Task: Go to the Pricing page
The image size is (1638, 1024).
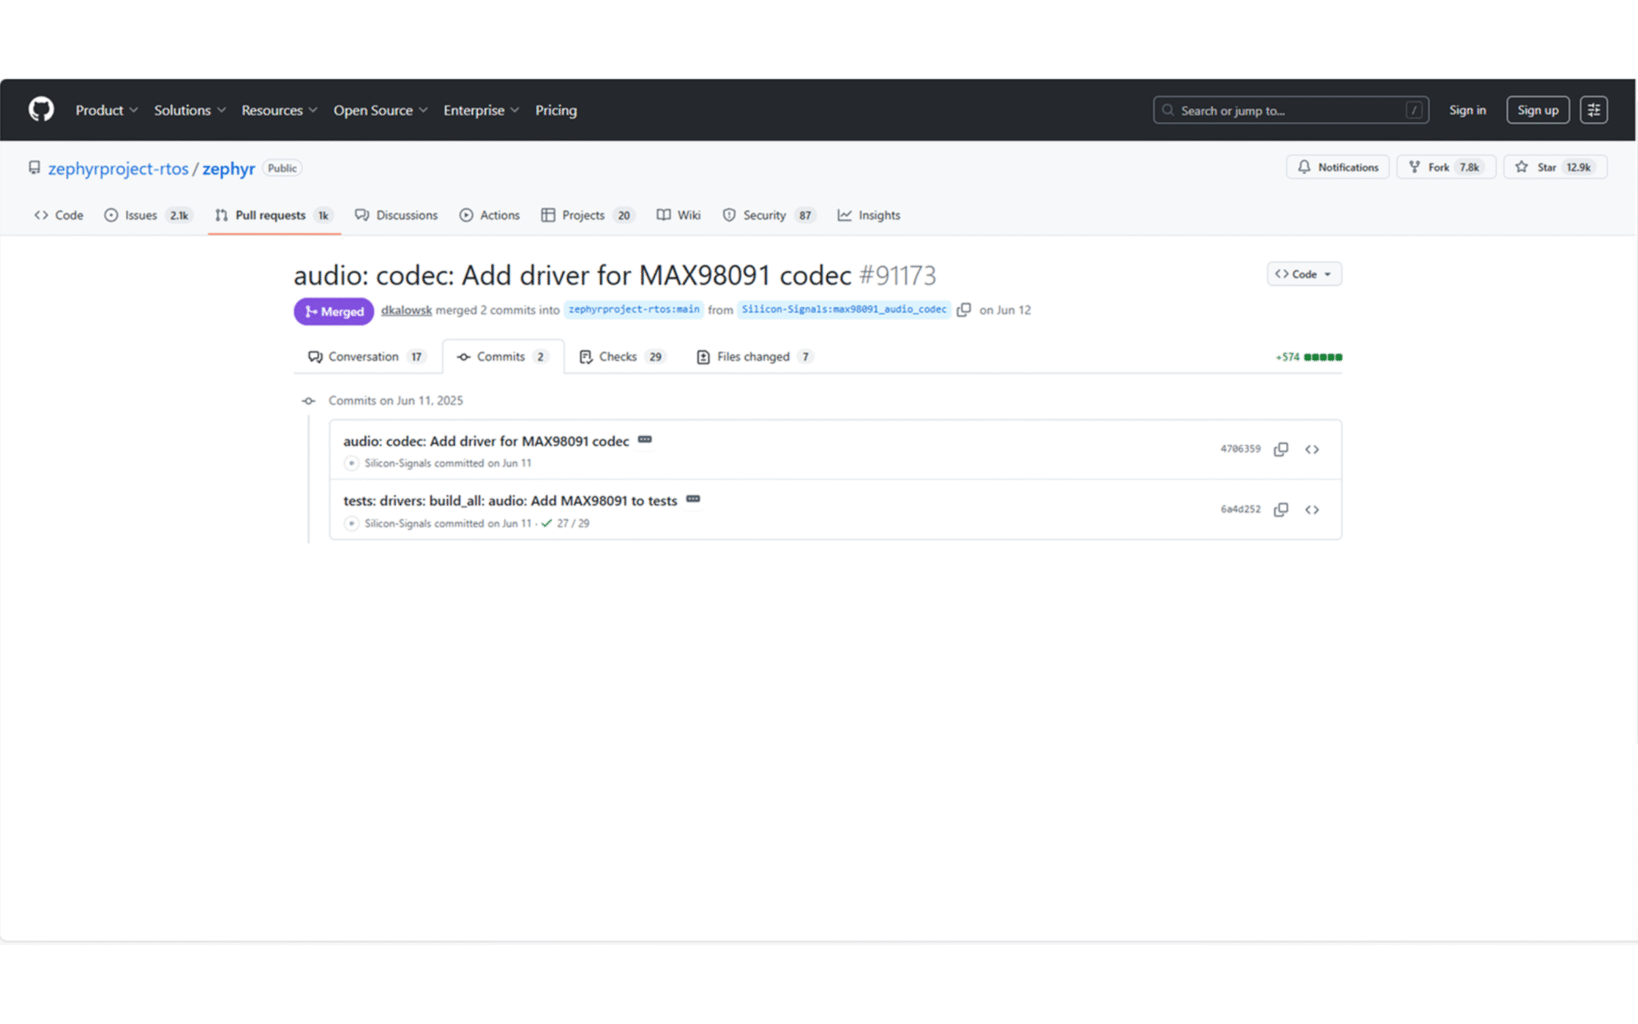Action: pos(556,110)
